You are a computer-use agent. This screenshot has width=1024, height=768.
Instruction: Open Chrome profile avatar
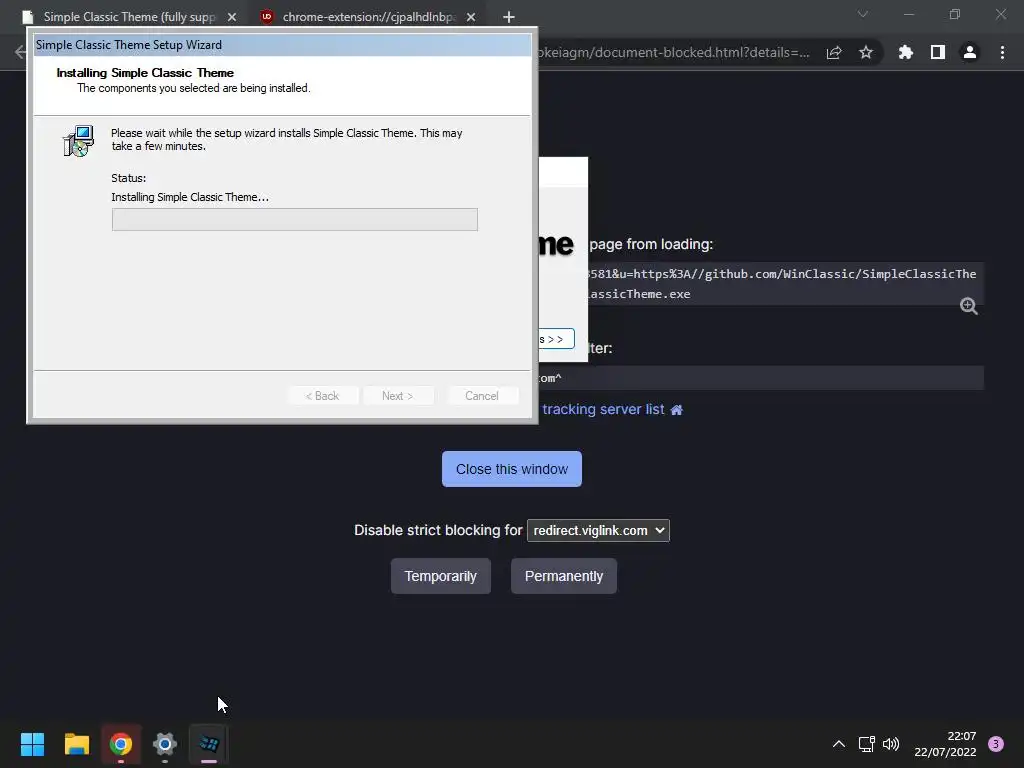click(970, 52)
